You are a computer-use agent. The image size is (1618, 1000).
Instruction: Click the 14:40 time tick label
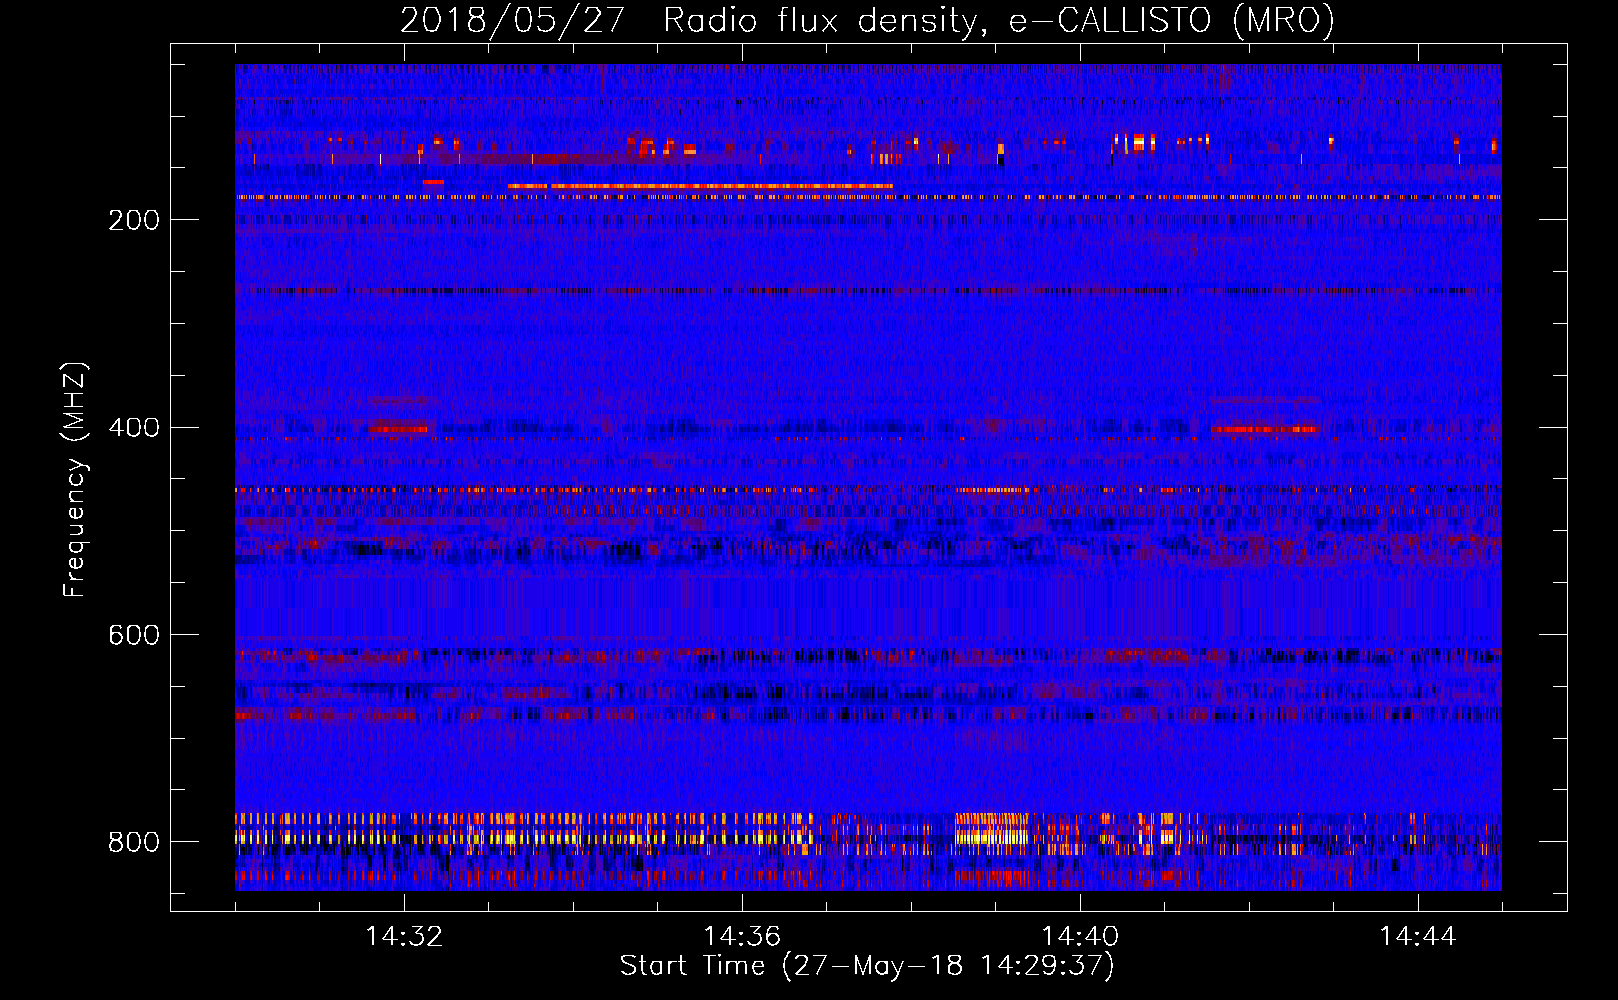1080,937
